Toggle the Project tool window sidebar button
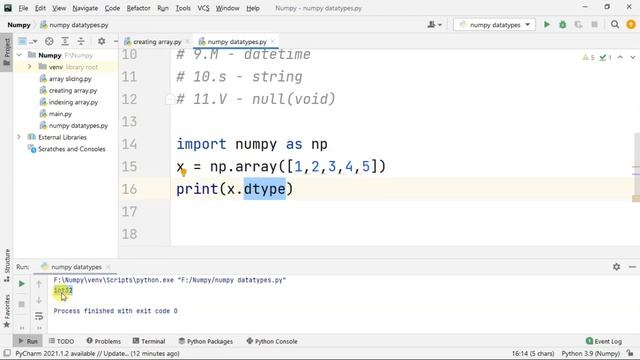640x360 pixels. [7, 52]
